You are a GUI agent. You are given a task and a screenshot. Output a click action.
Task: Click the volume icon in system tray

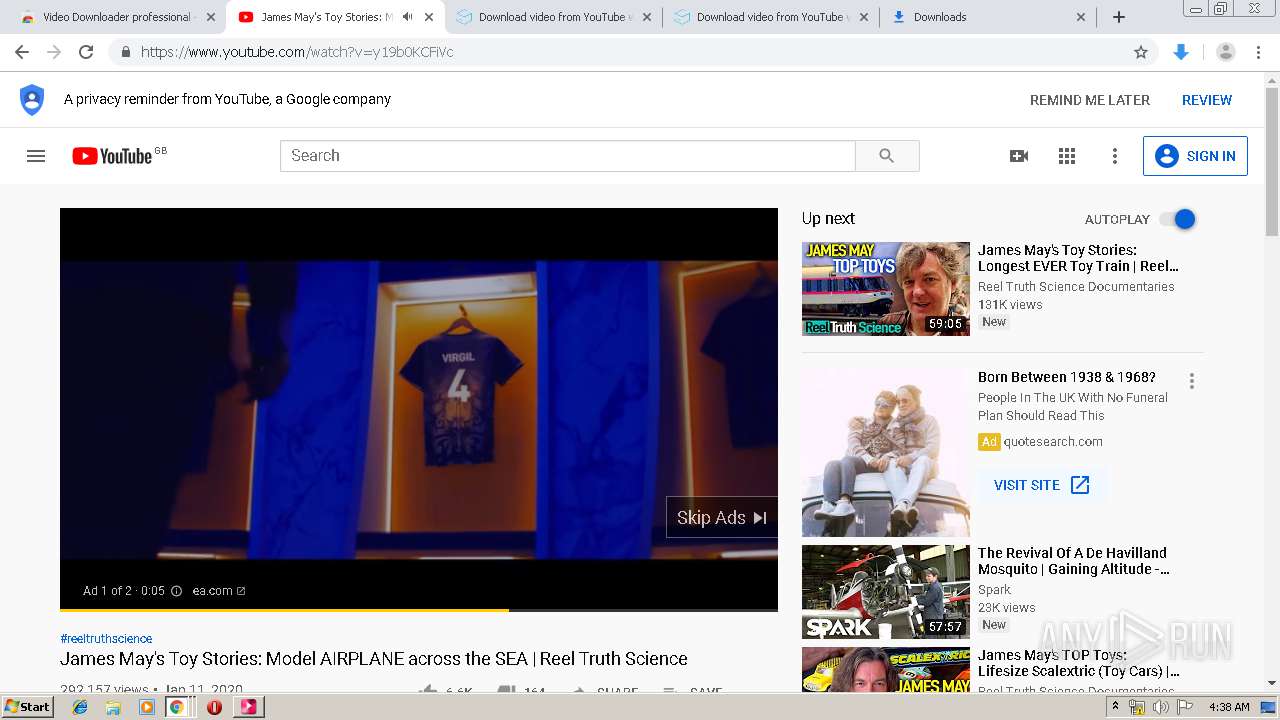(x=1161, y=707)
